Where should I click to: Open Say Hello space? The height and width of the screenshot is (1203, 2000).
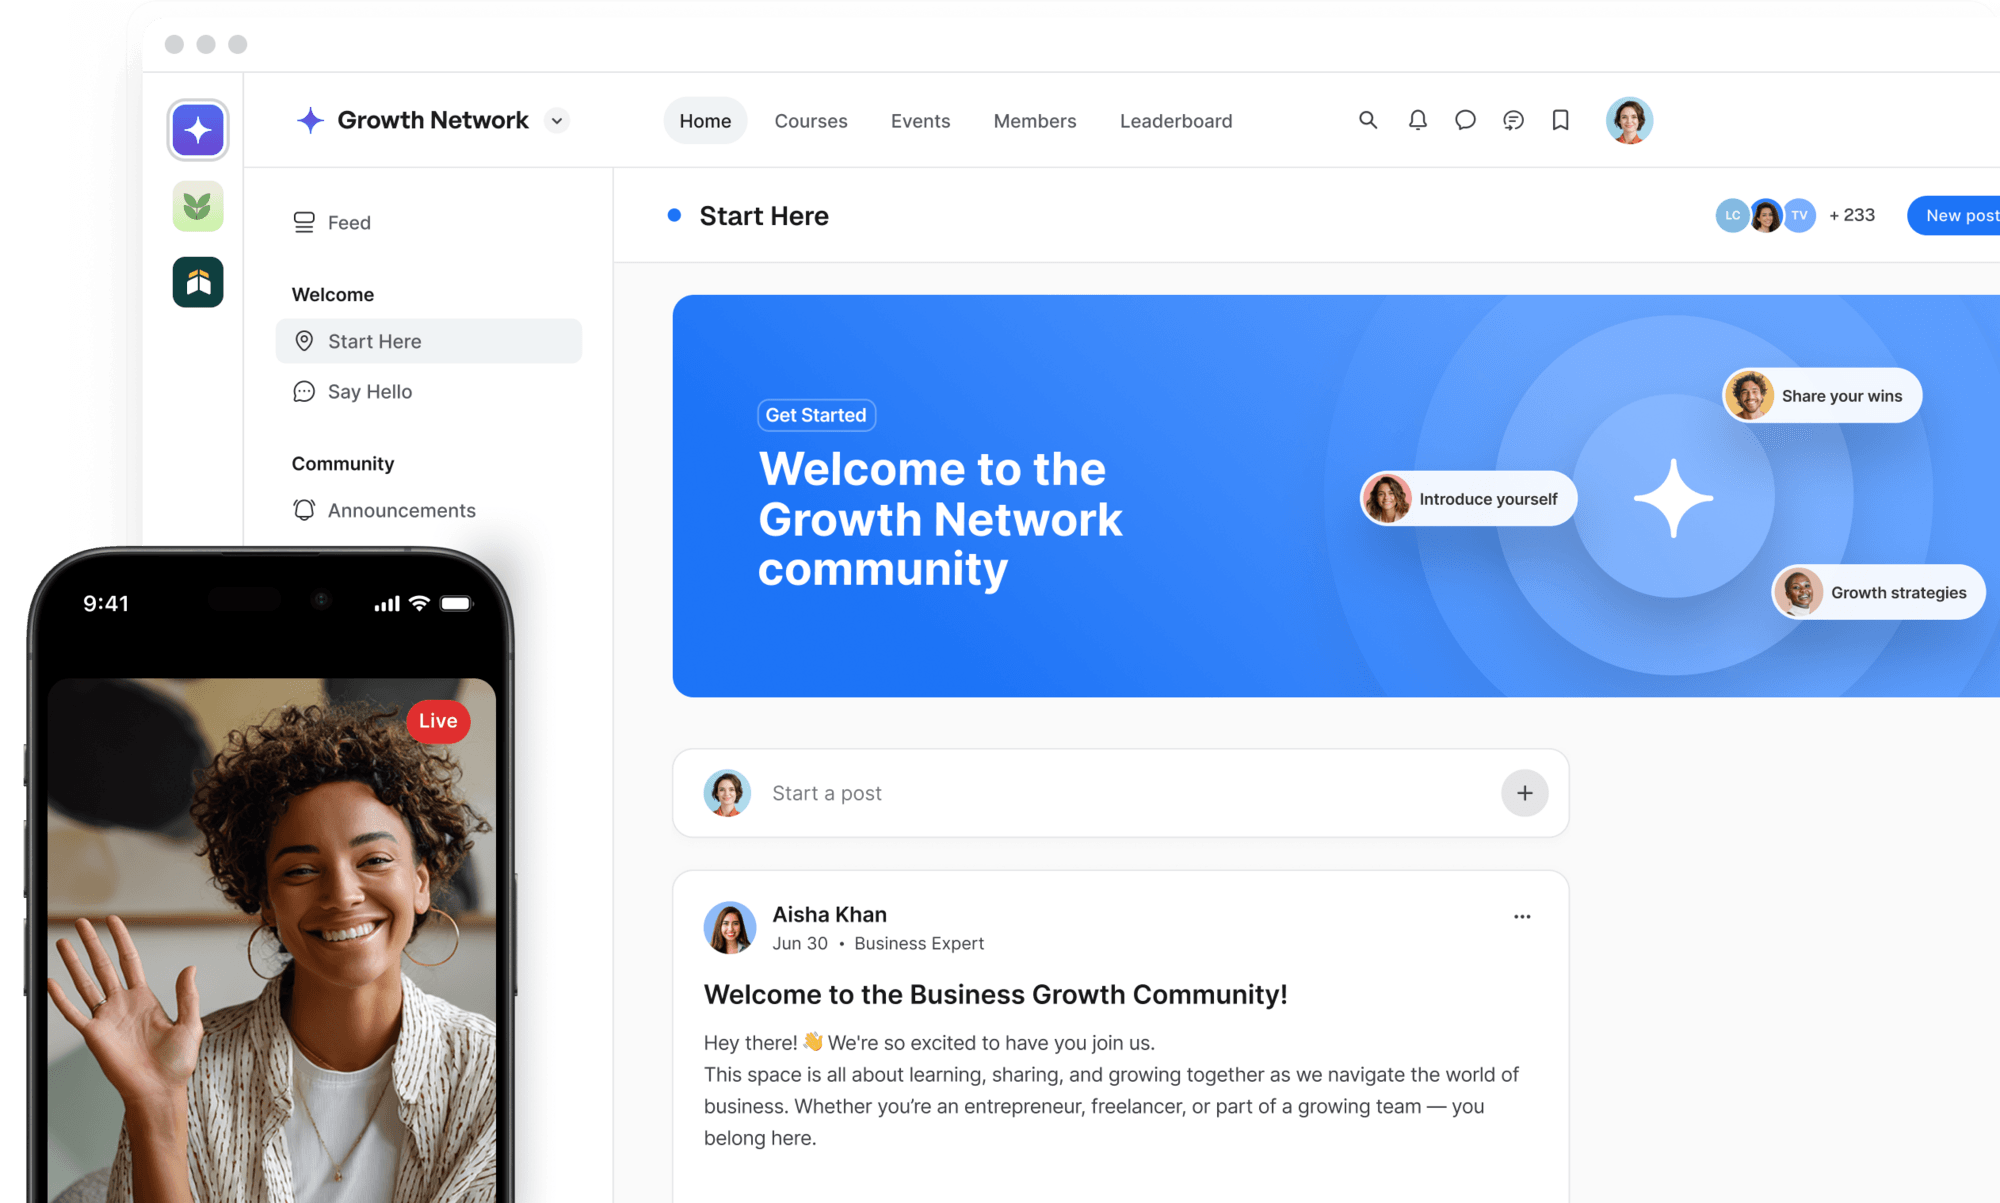coord(352,391)
